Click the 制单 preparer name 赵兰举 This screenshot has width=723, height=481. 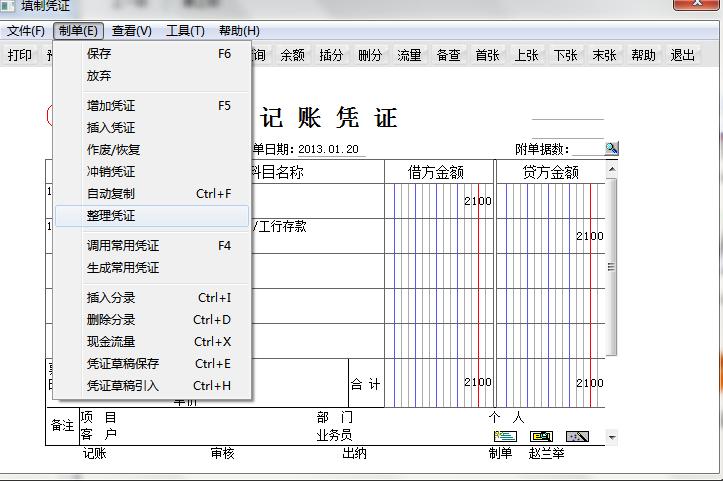point(546,453)
